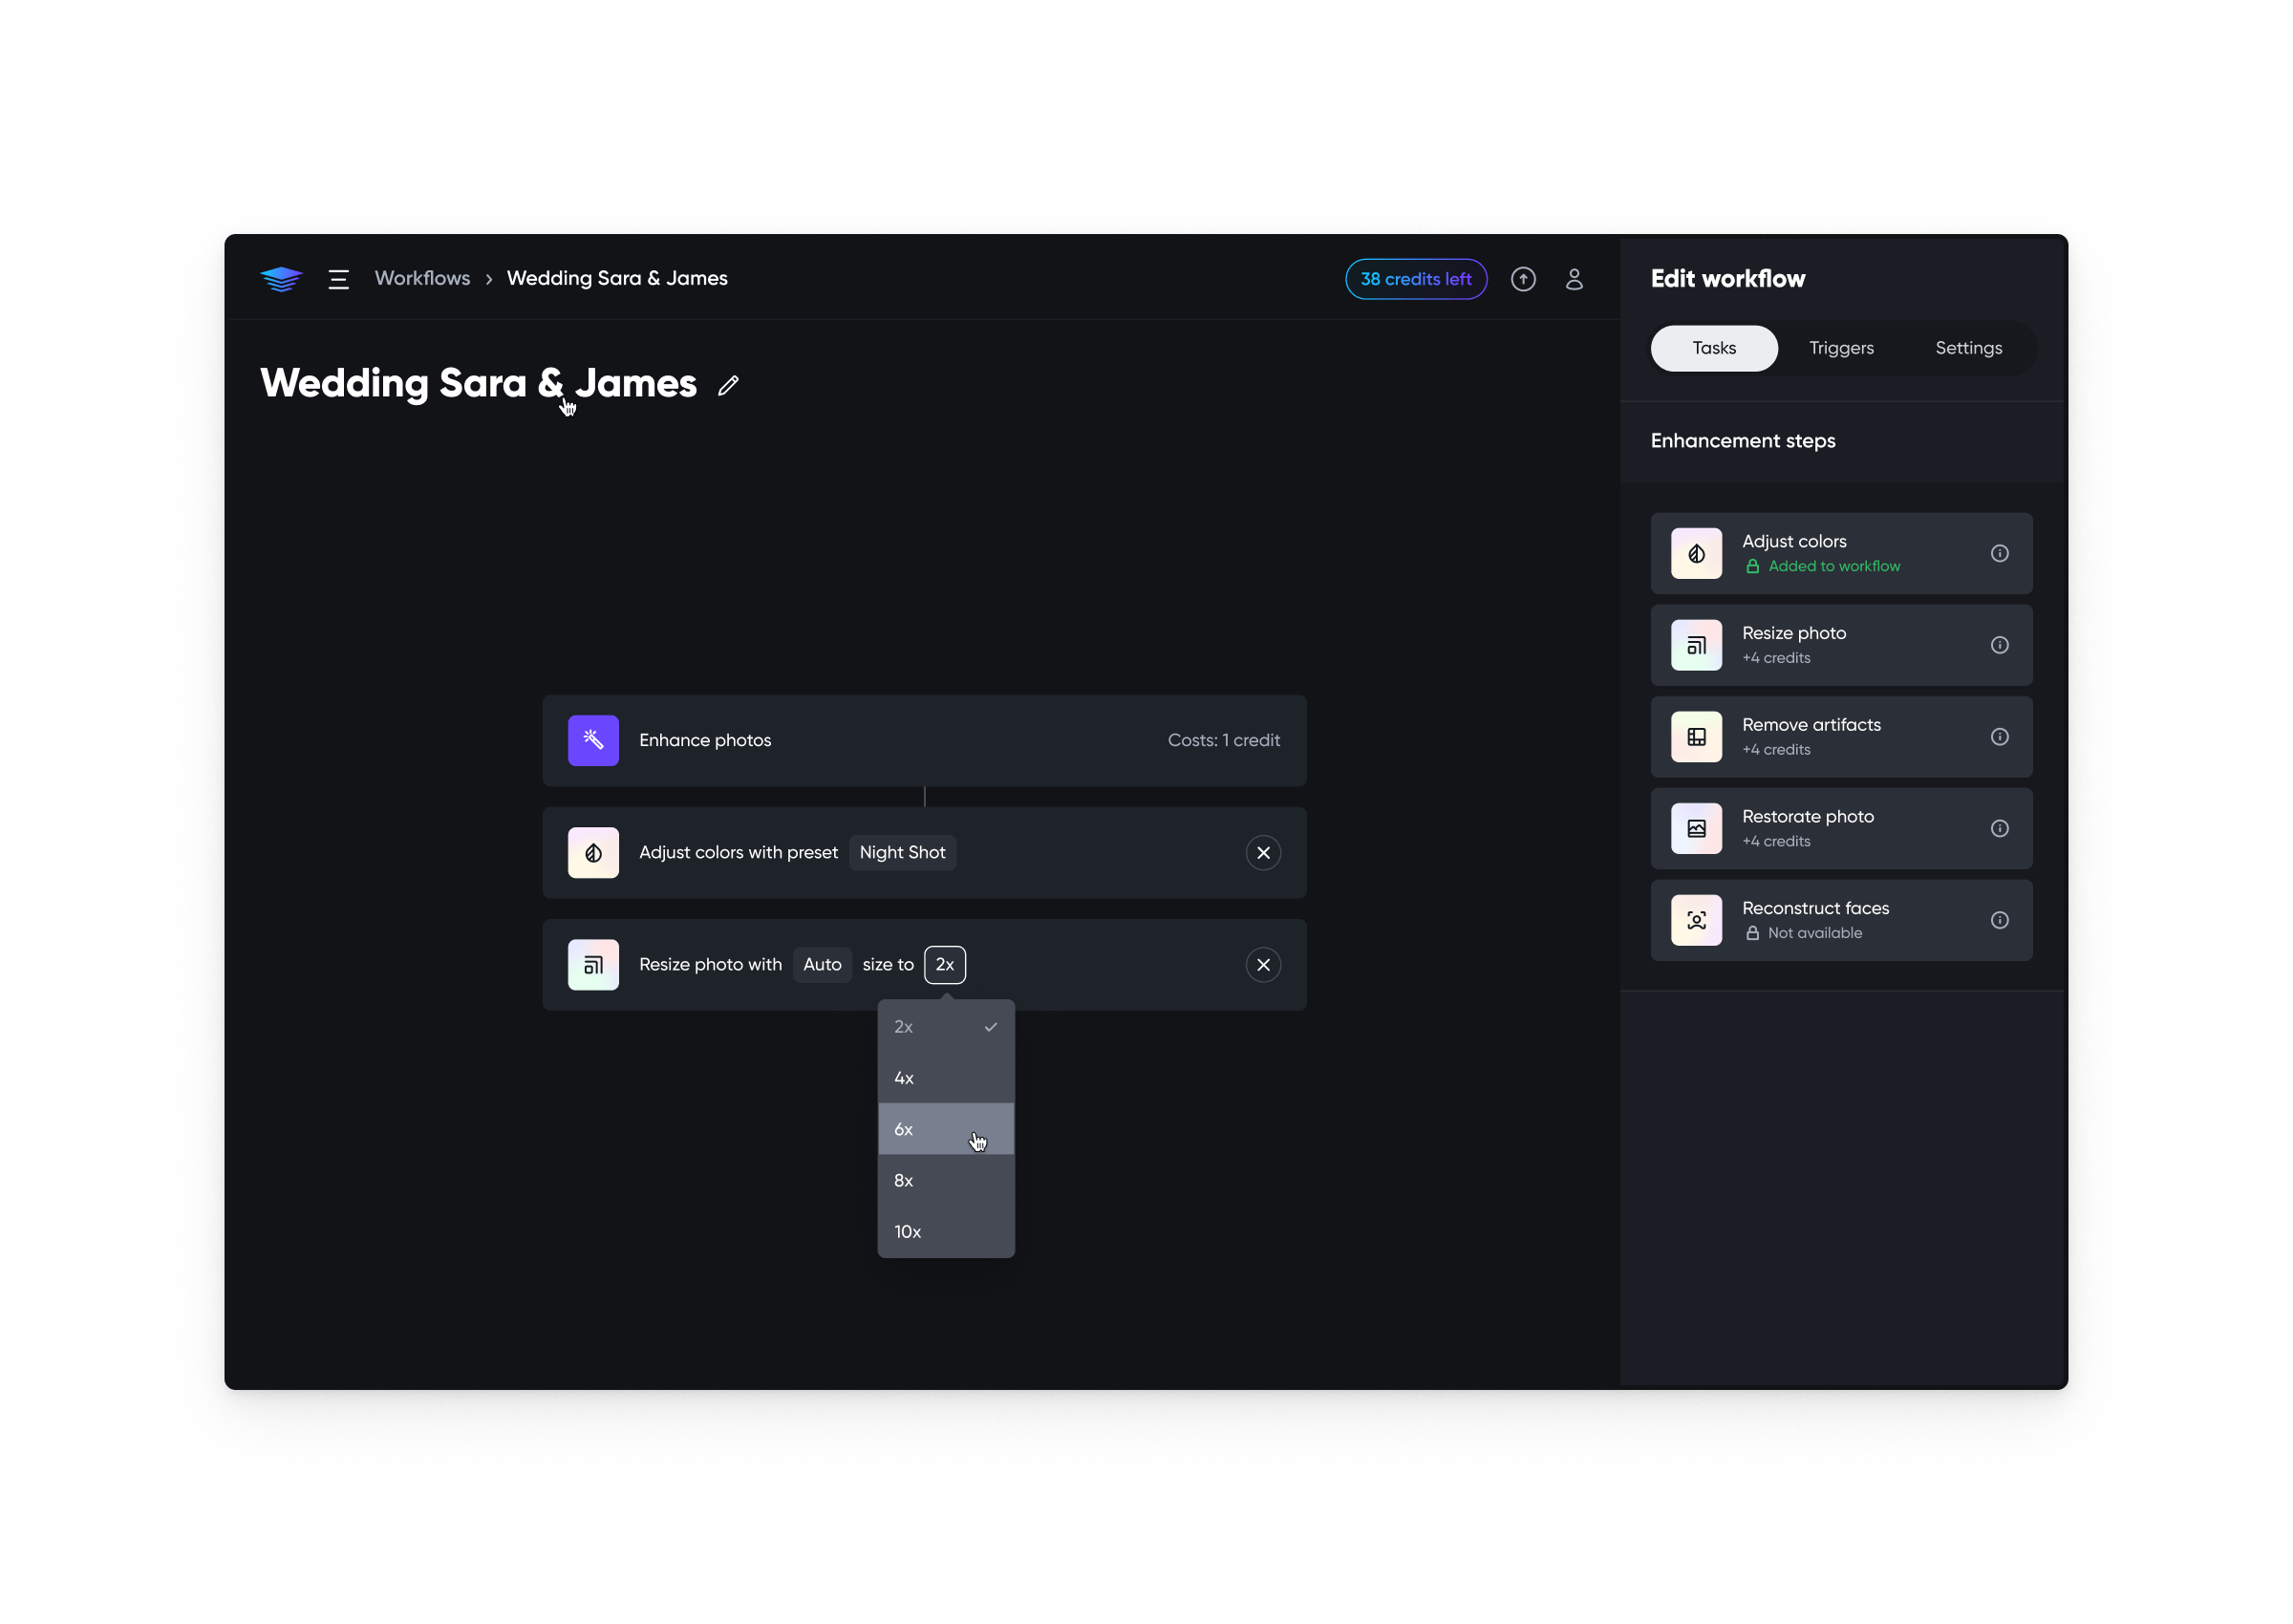The image size is (2293, 1624).
Task: Click Resize photo icon in Enhancement steps
Action: [1695, 645]
